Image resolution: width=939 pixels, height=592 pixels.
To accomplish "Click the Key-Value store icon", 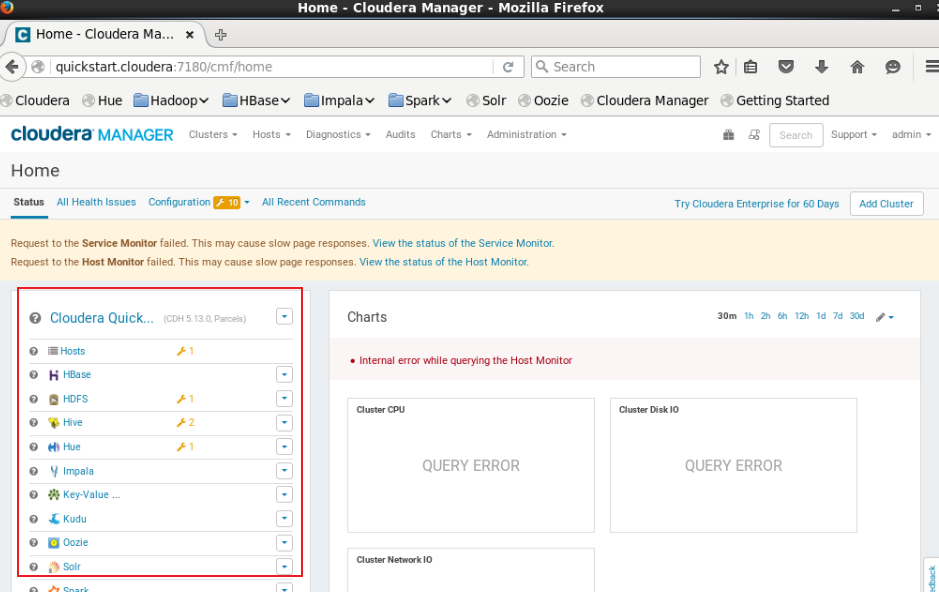I will [53, 494].
